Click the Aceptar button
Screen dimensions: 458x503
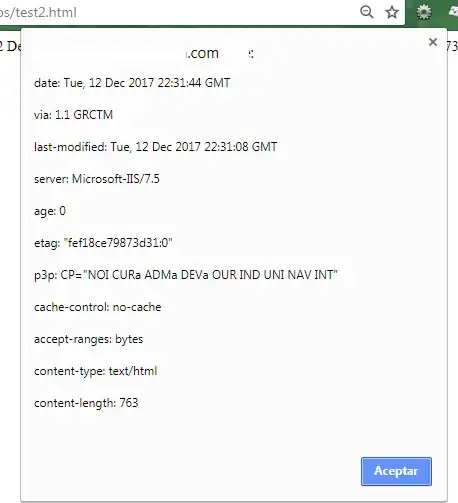396,471
